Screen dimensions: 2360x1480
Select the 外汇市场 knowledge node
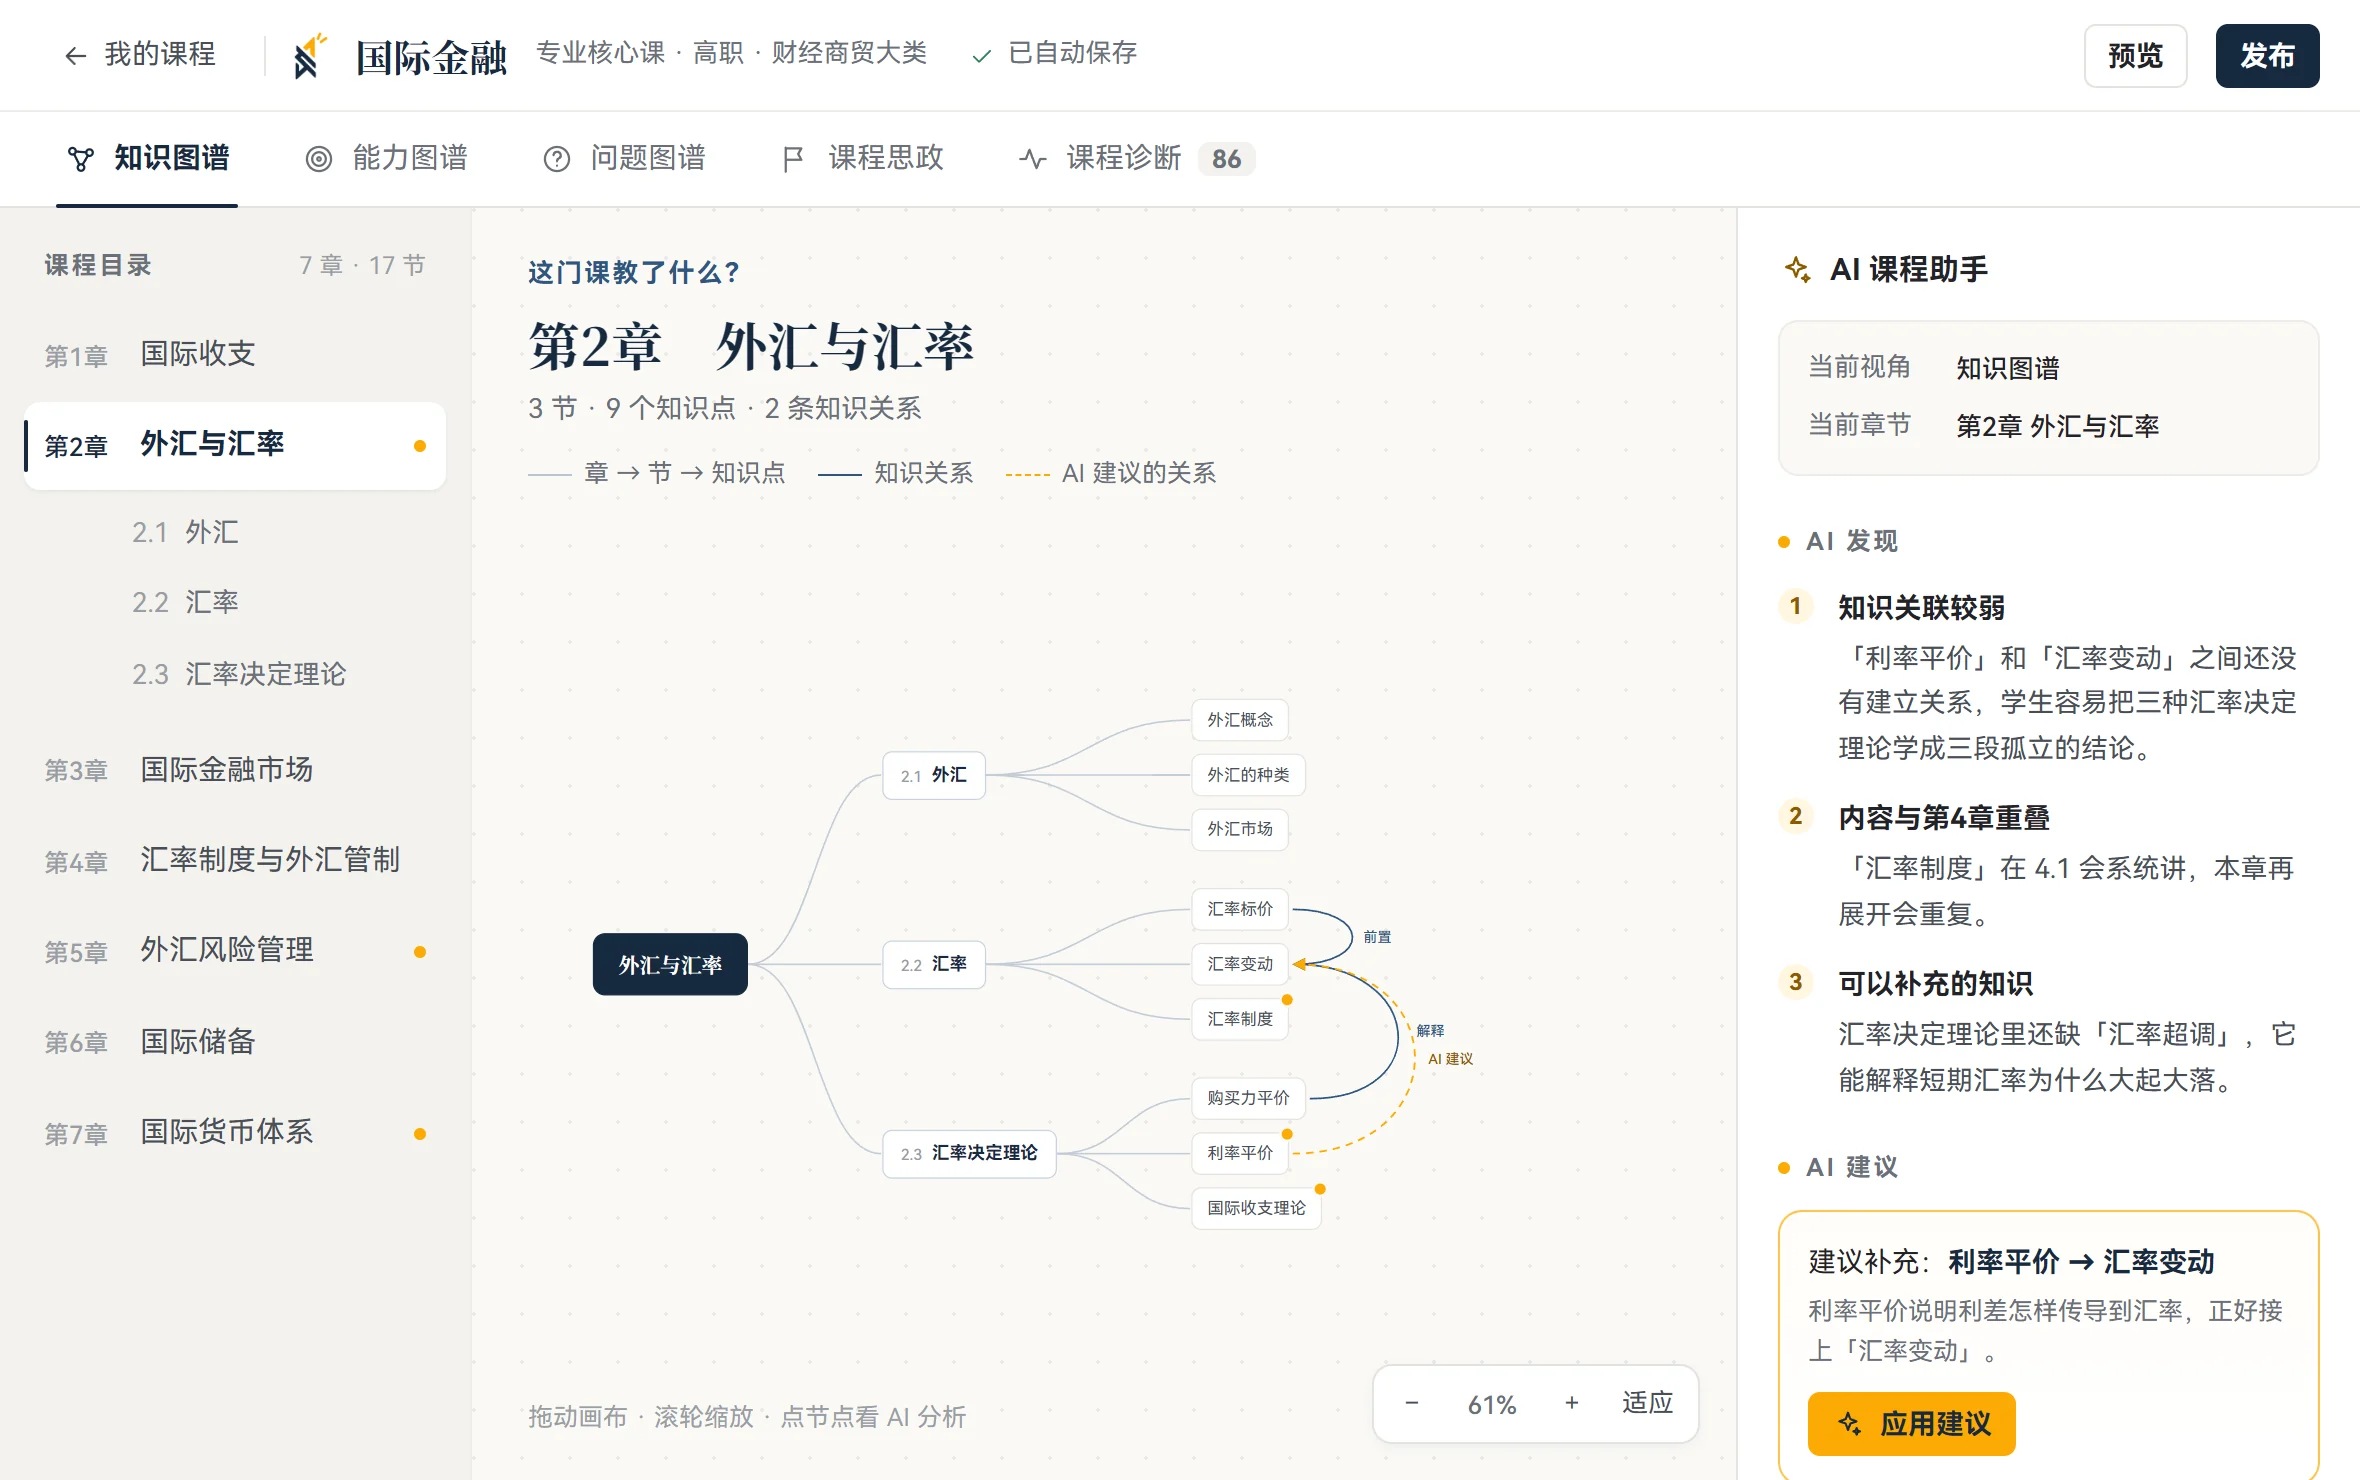(1240, 829)
